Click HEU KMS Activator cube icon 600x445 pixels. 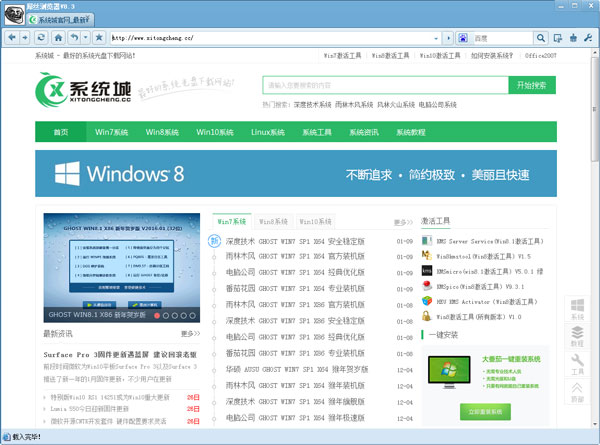click(427, 301)
